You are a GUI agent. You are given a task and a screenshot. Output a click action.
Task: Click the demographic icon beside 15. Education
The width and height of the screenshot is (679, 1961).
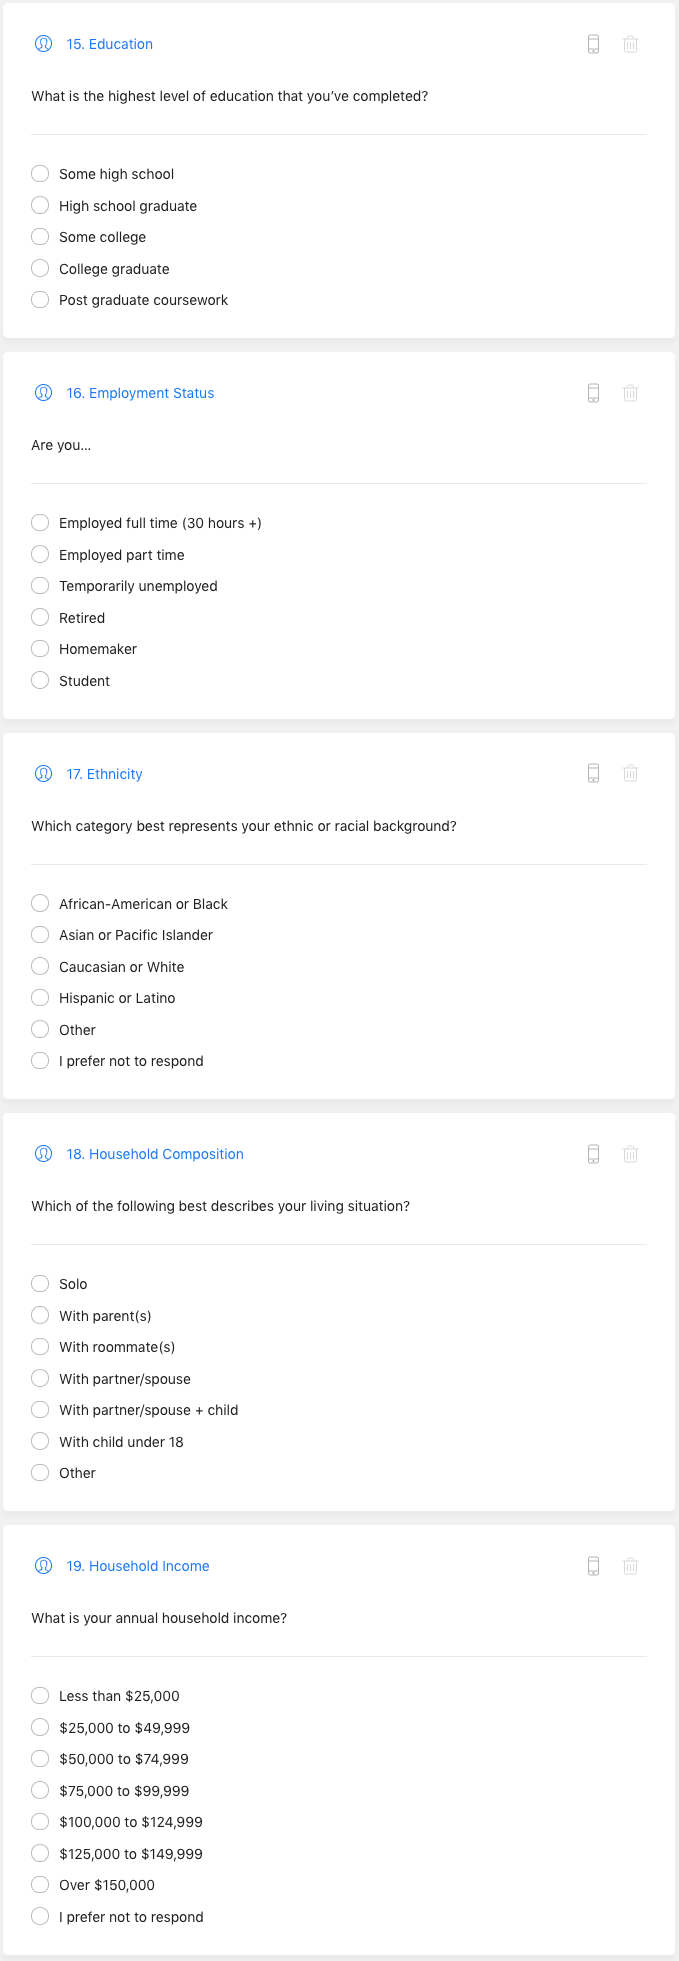43,44
